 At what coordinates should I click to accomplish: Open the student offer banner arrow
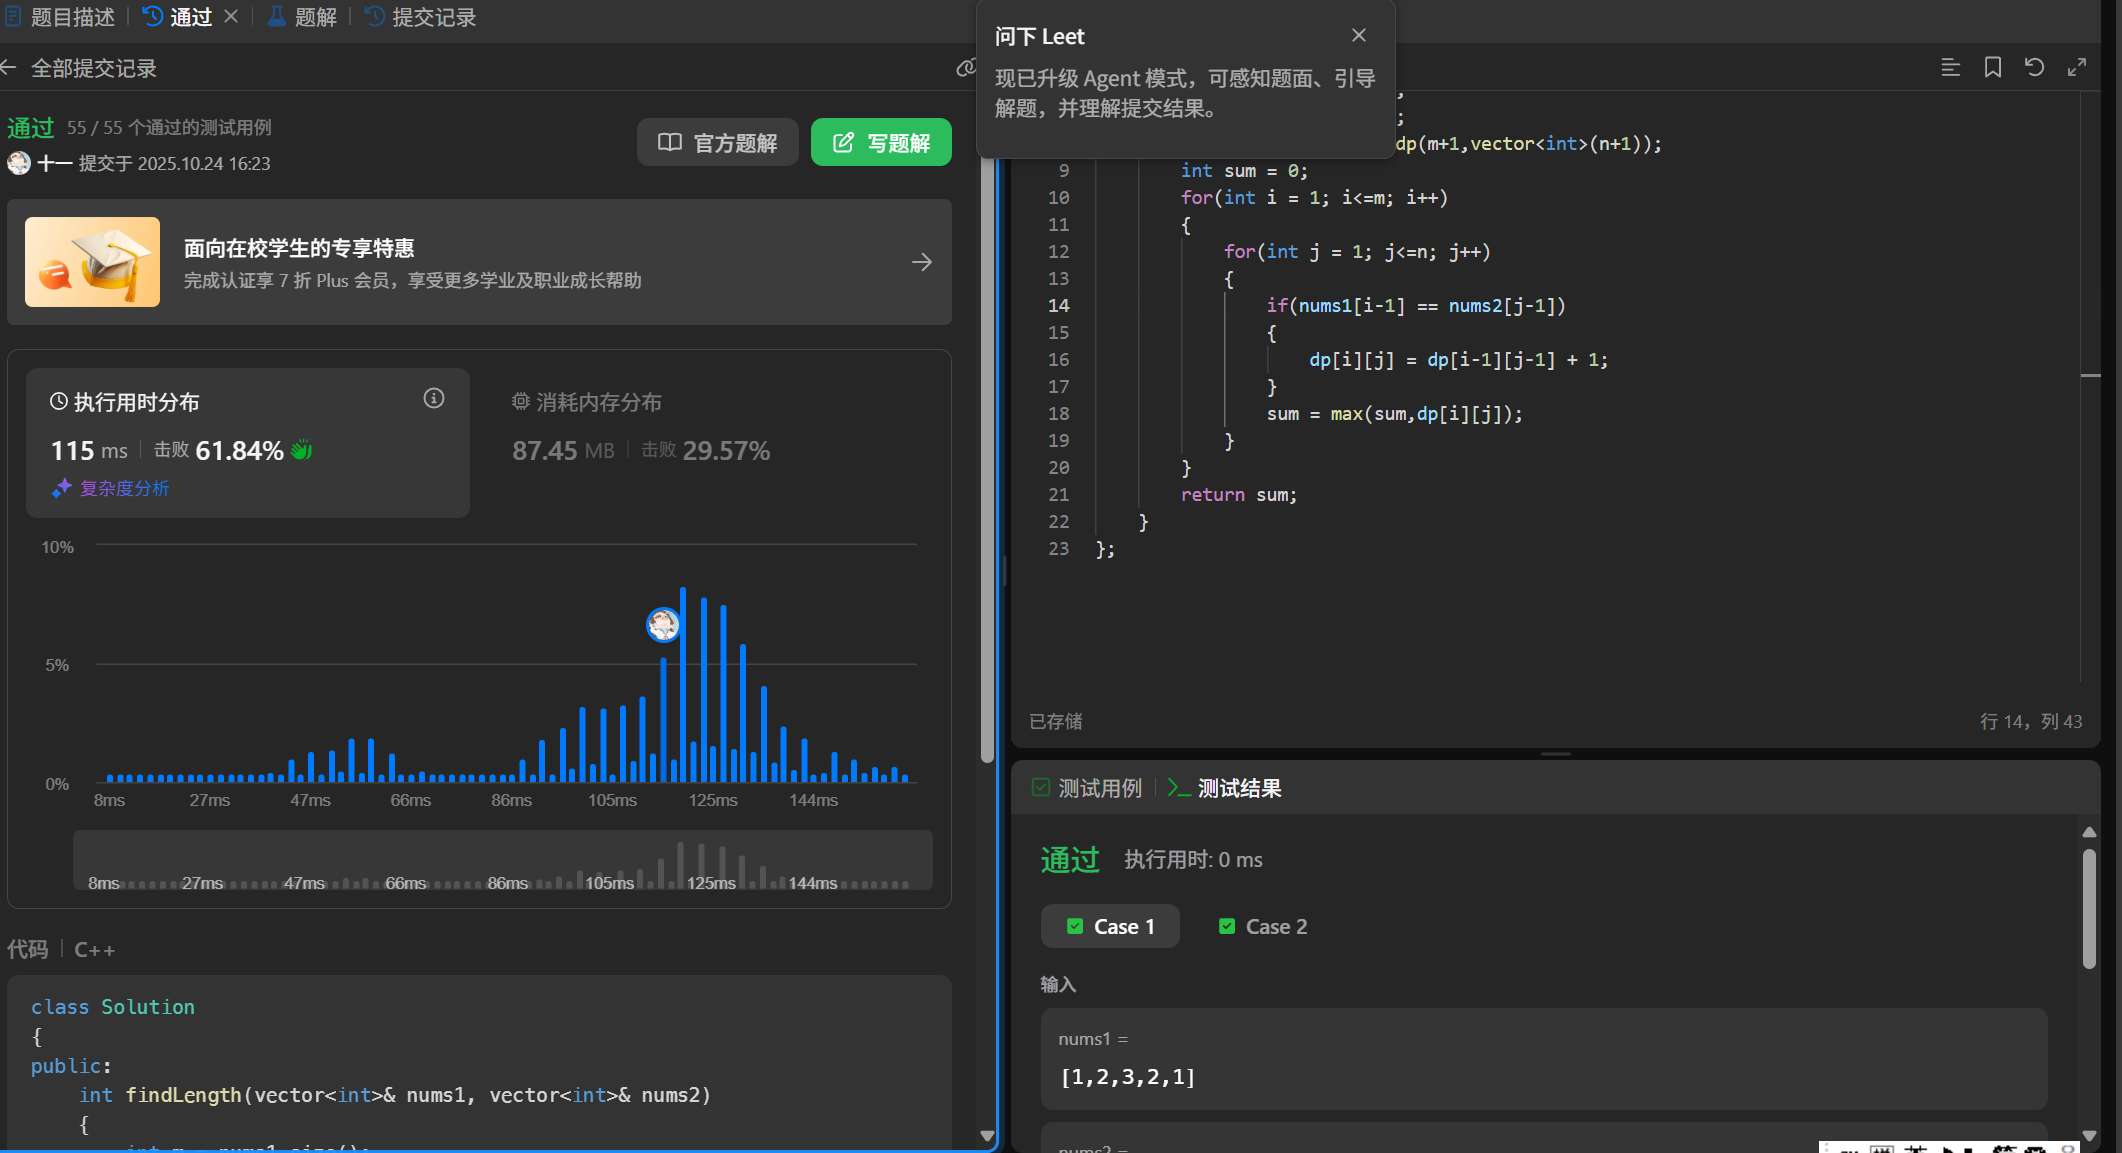[x=921, y=262]
